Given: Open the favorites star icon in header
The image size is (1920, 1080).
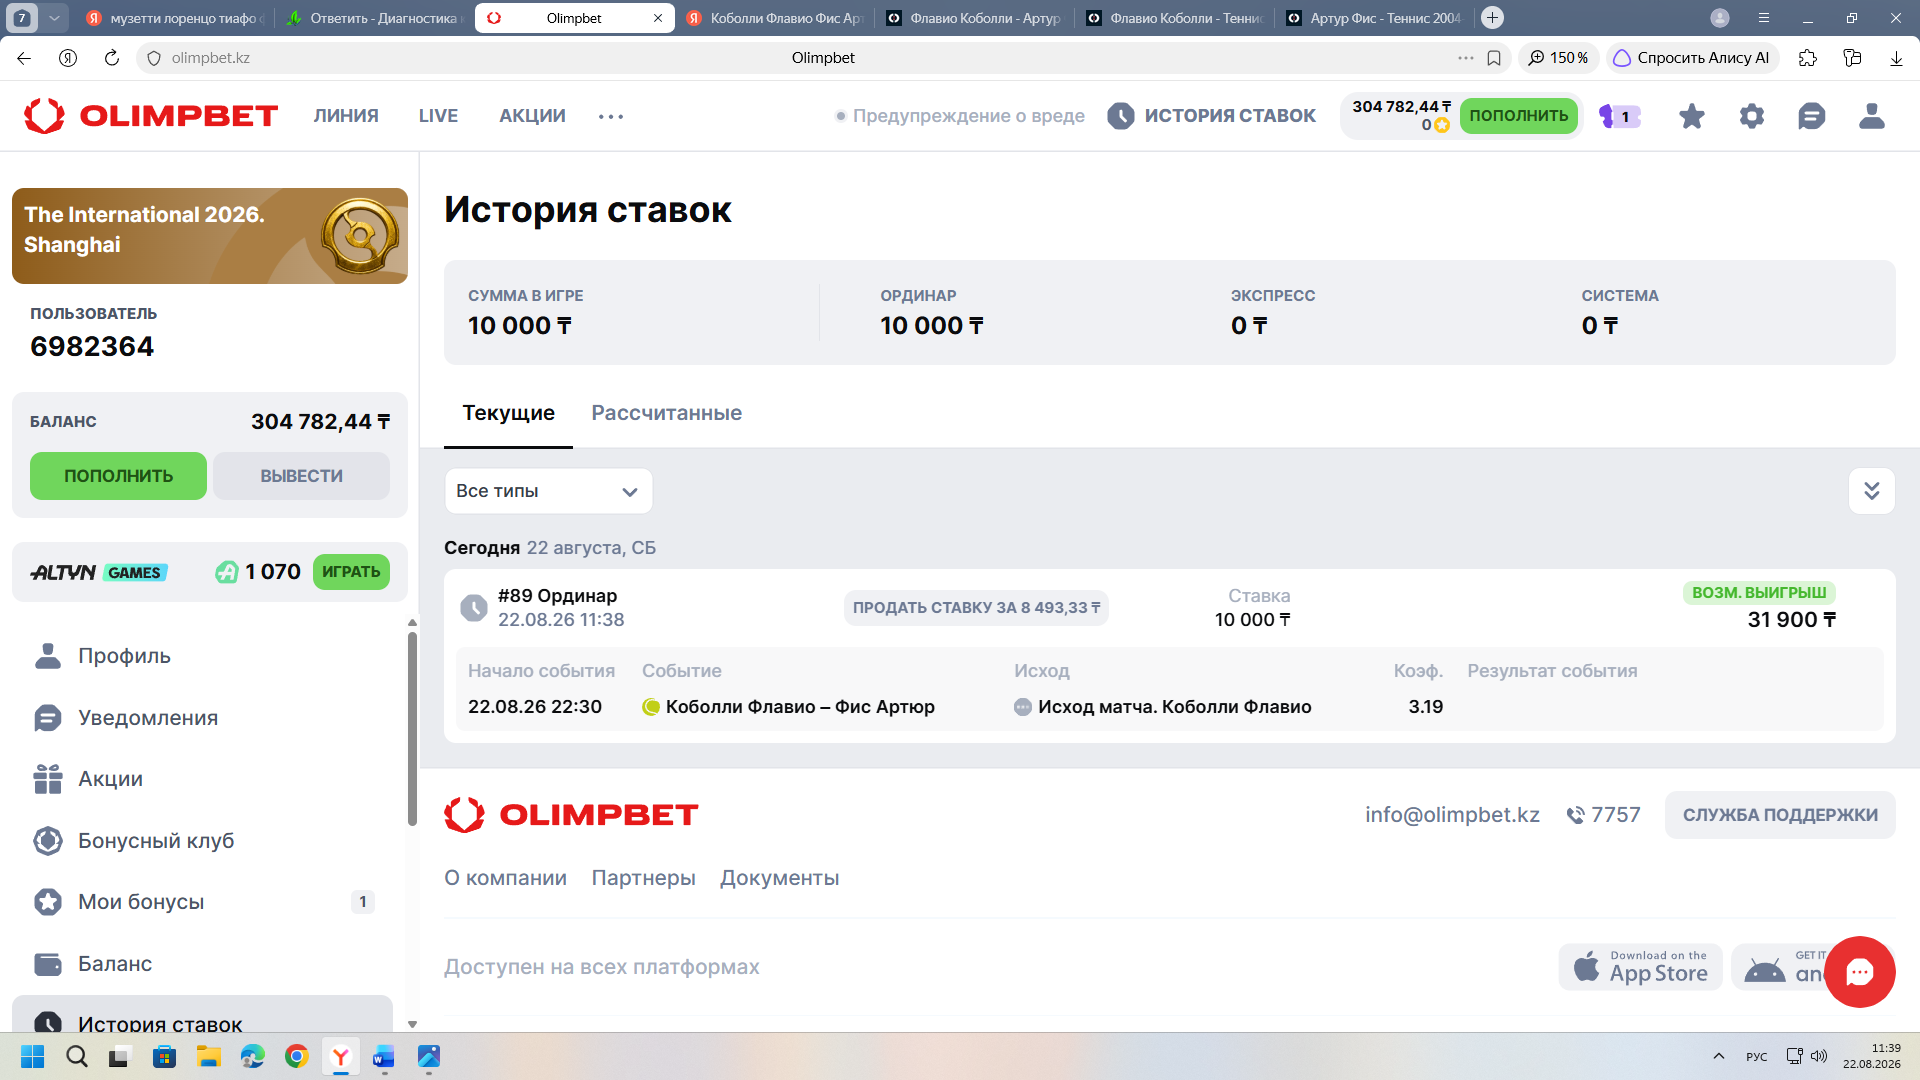Looking at the screenshot, I should pos(1692,116).
